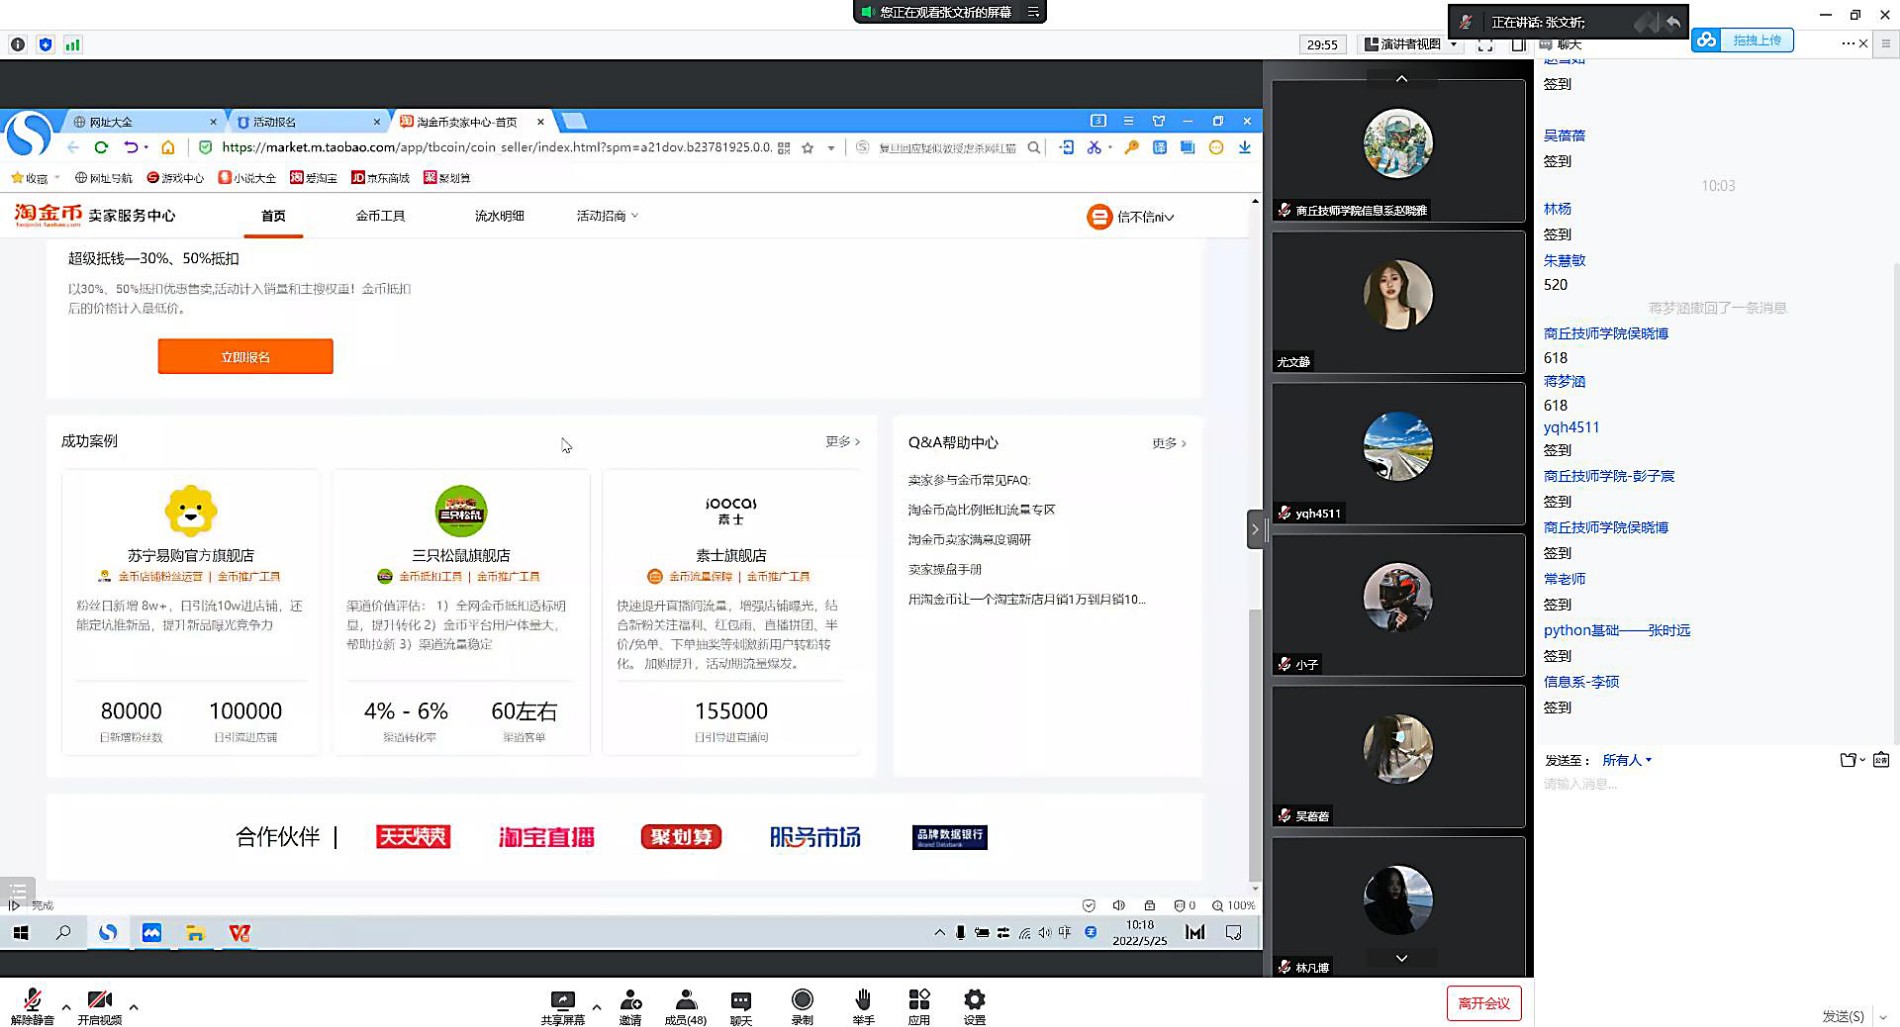Click the 发送(S) send button
1900x1027 pixels.
[1842, 1015]
